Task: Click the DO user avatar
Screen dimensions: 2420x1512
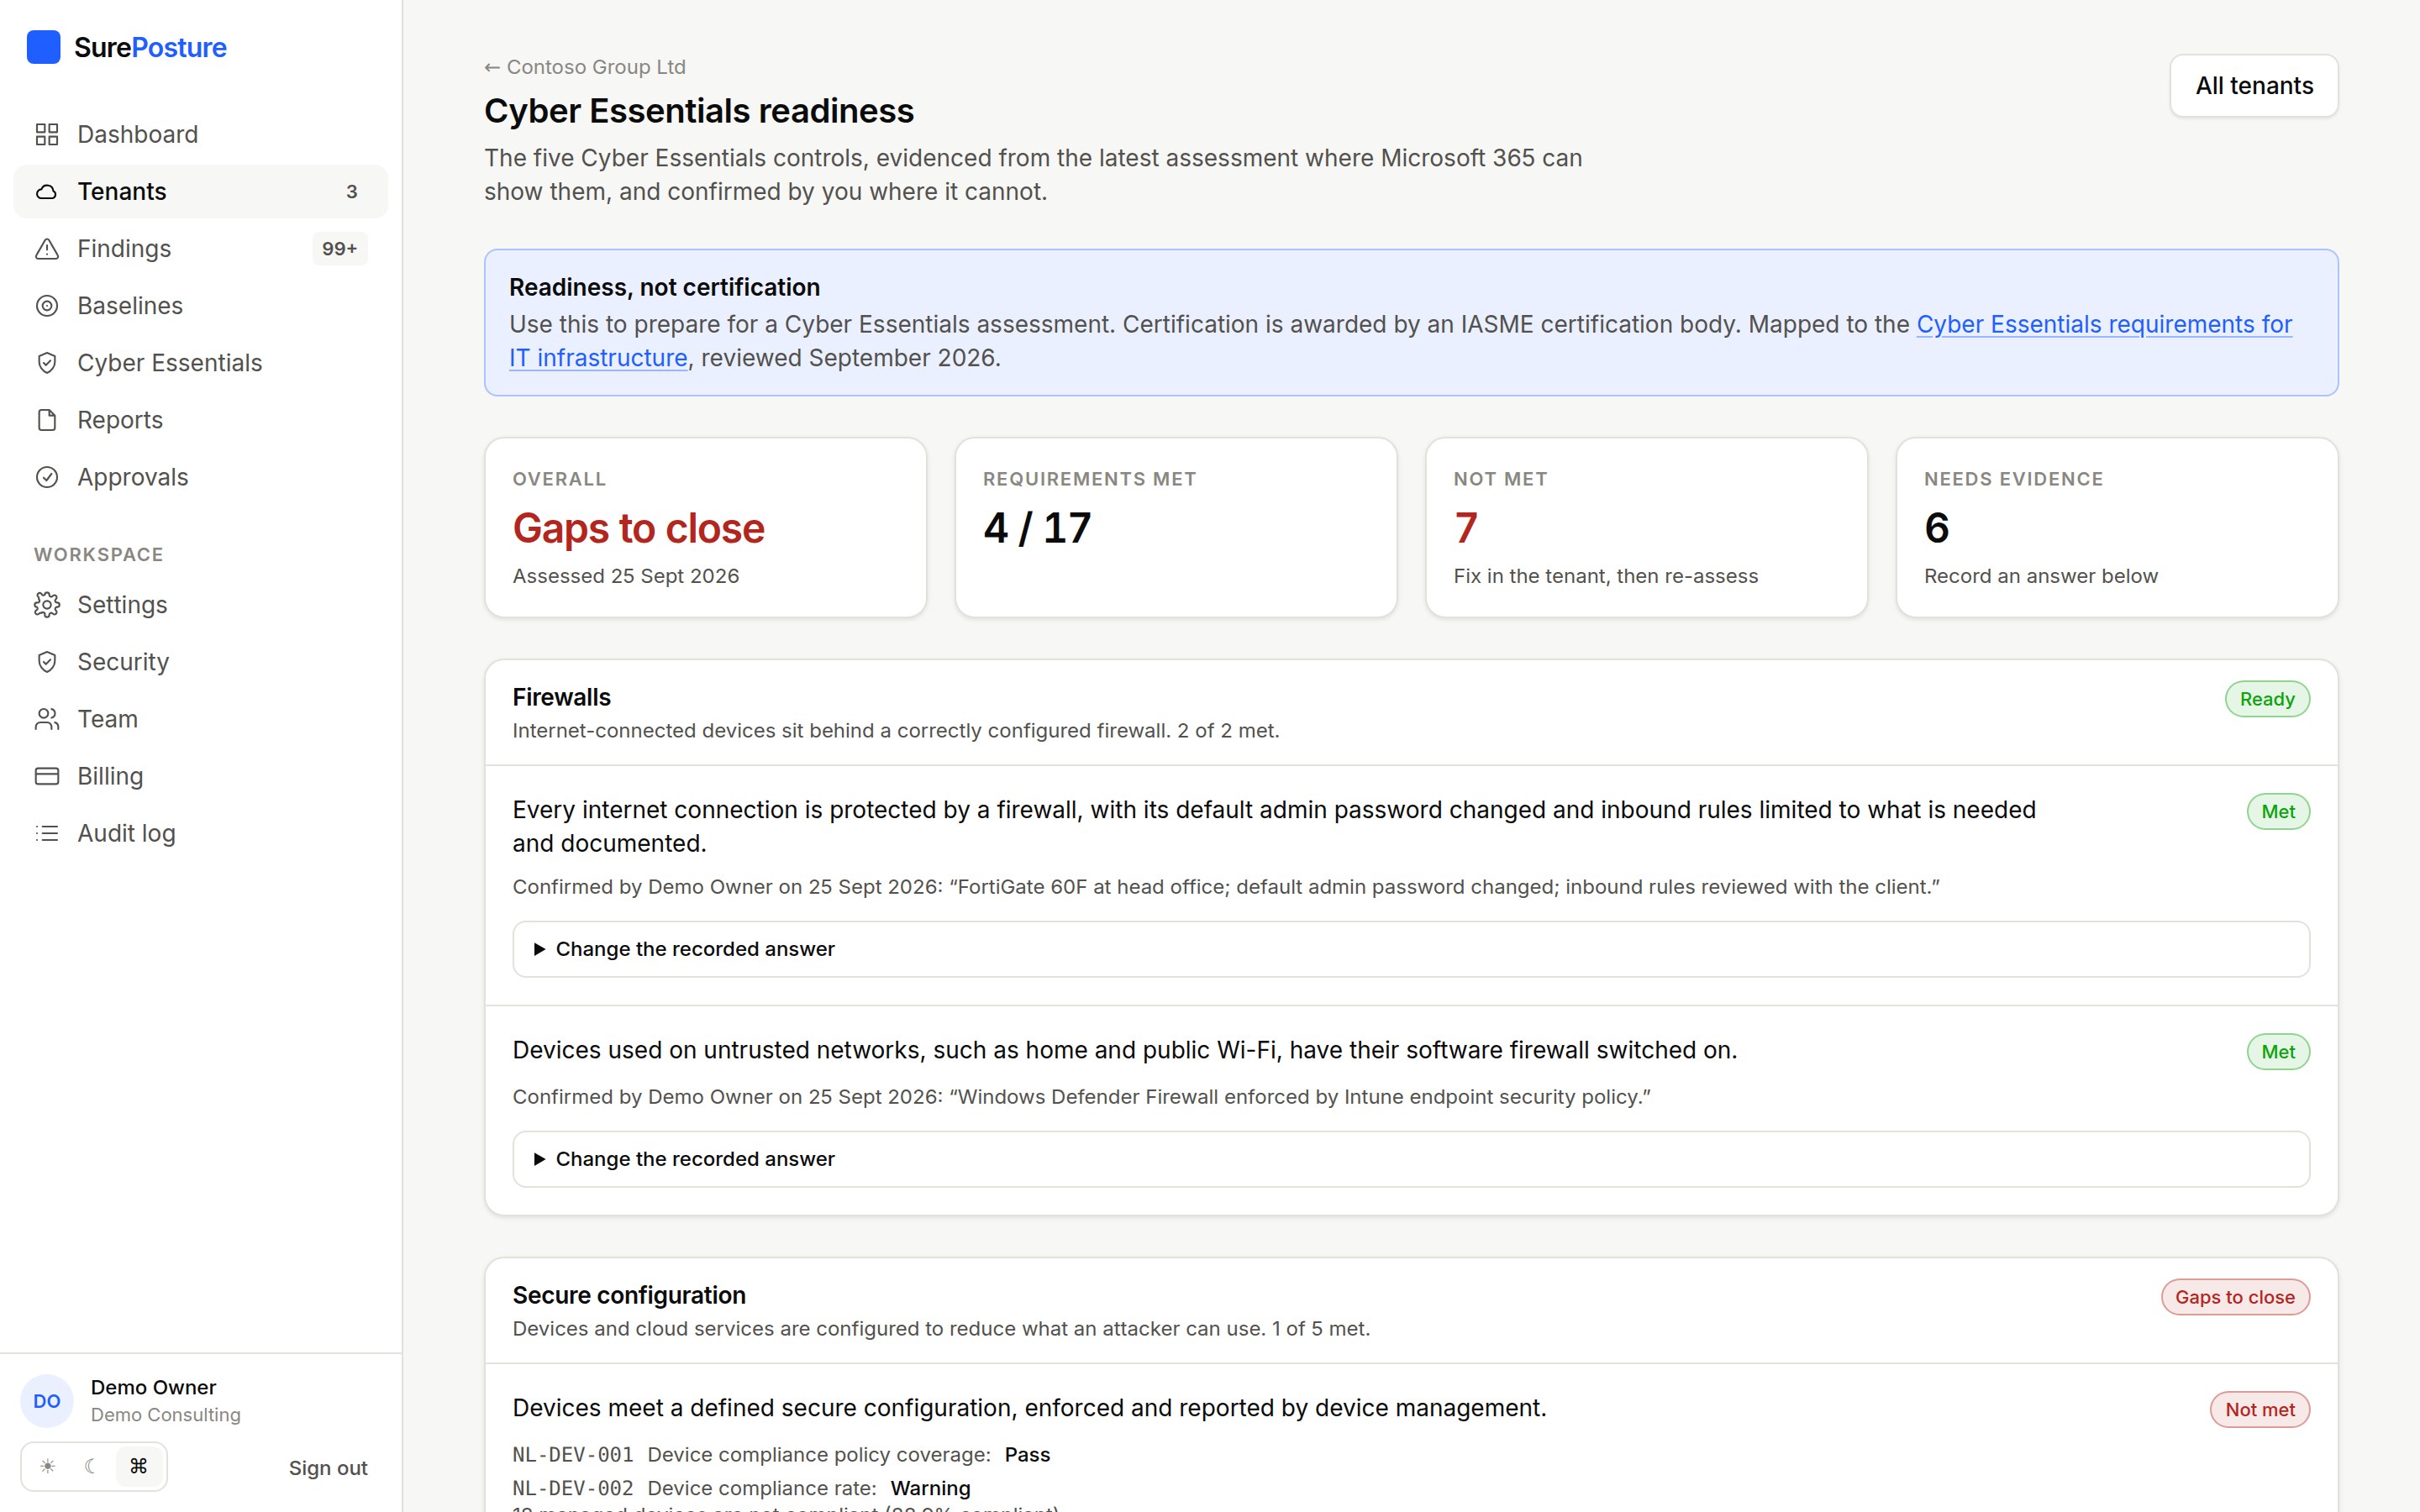Action: pyautogui.click(x=47, y=1401)
